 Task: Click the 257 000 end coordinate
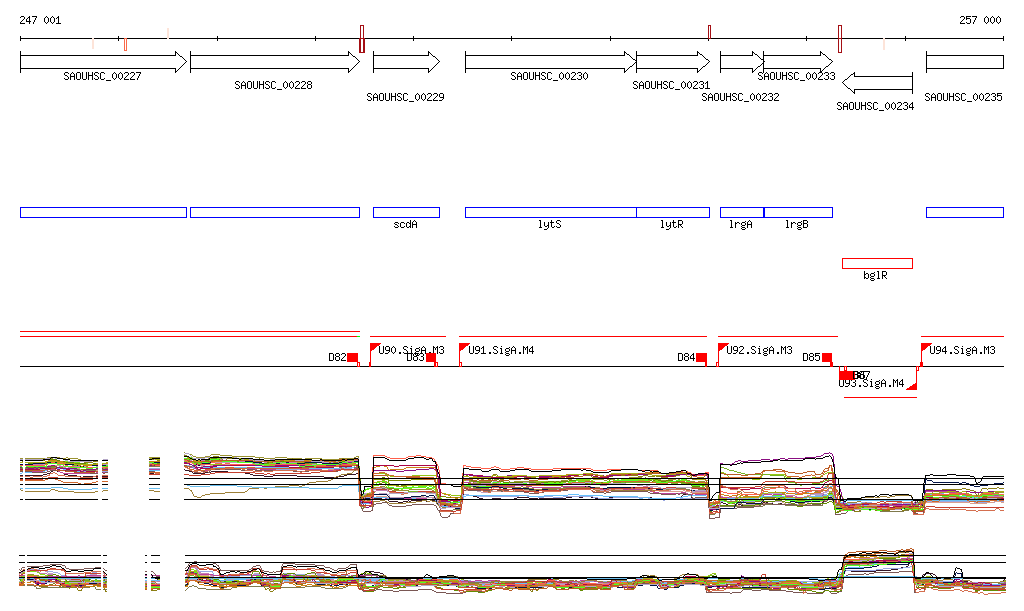pos(980,20)
